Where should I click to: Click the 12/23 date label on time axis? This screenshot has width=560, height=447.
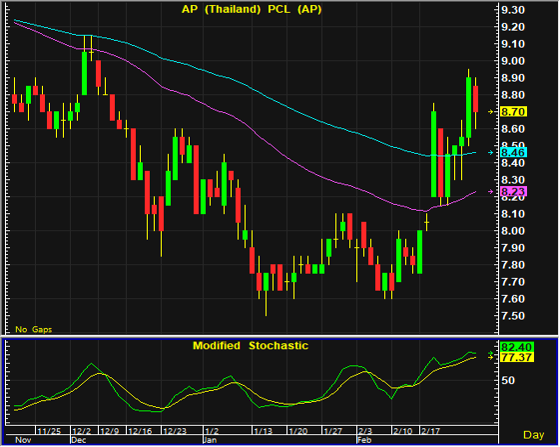point(175,431)
